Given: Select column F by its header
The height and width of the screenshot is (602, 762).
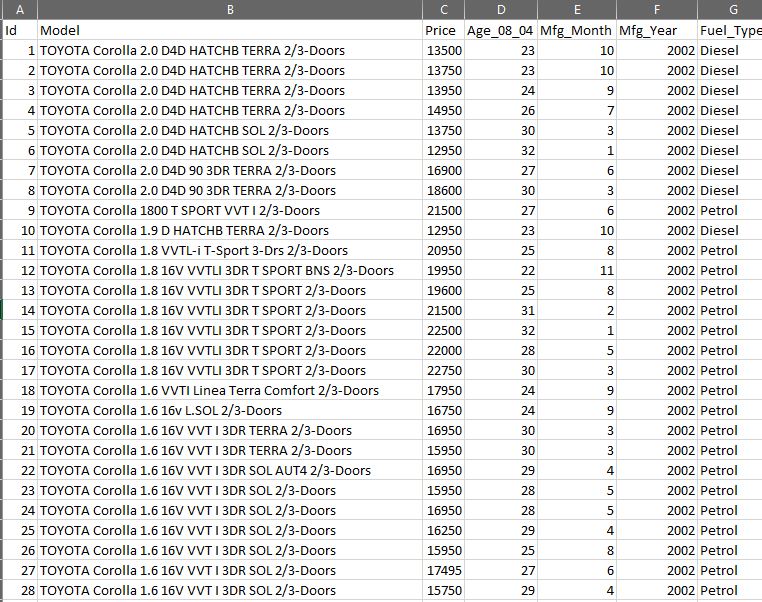Looking at the screenshot, I should tap(657, 9).
